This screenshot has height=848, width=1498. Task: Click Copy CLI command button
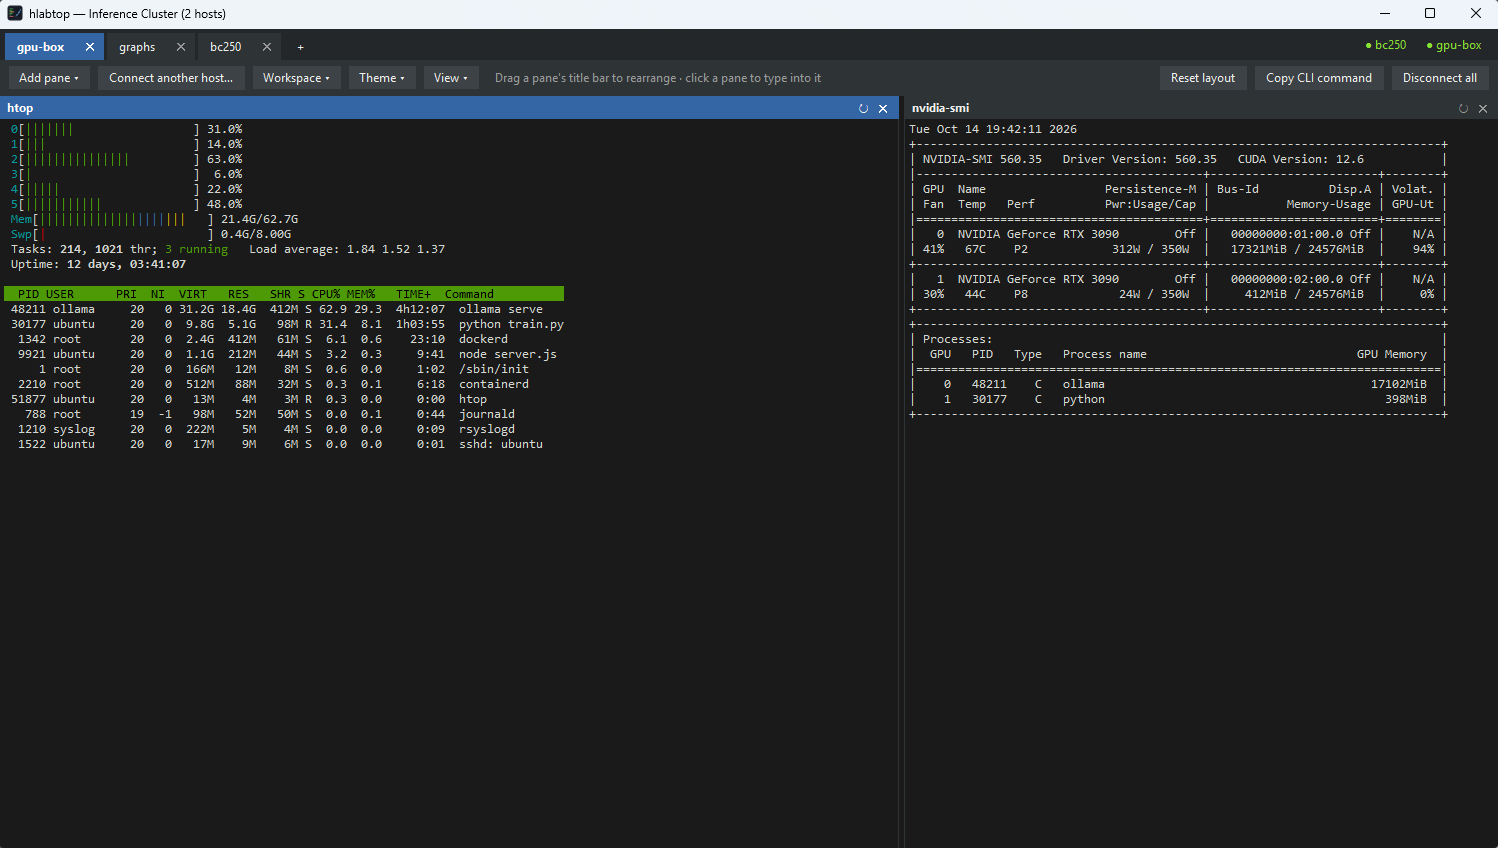pyautogui.click(x=1319, y=78)
